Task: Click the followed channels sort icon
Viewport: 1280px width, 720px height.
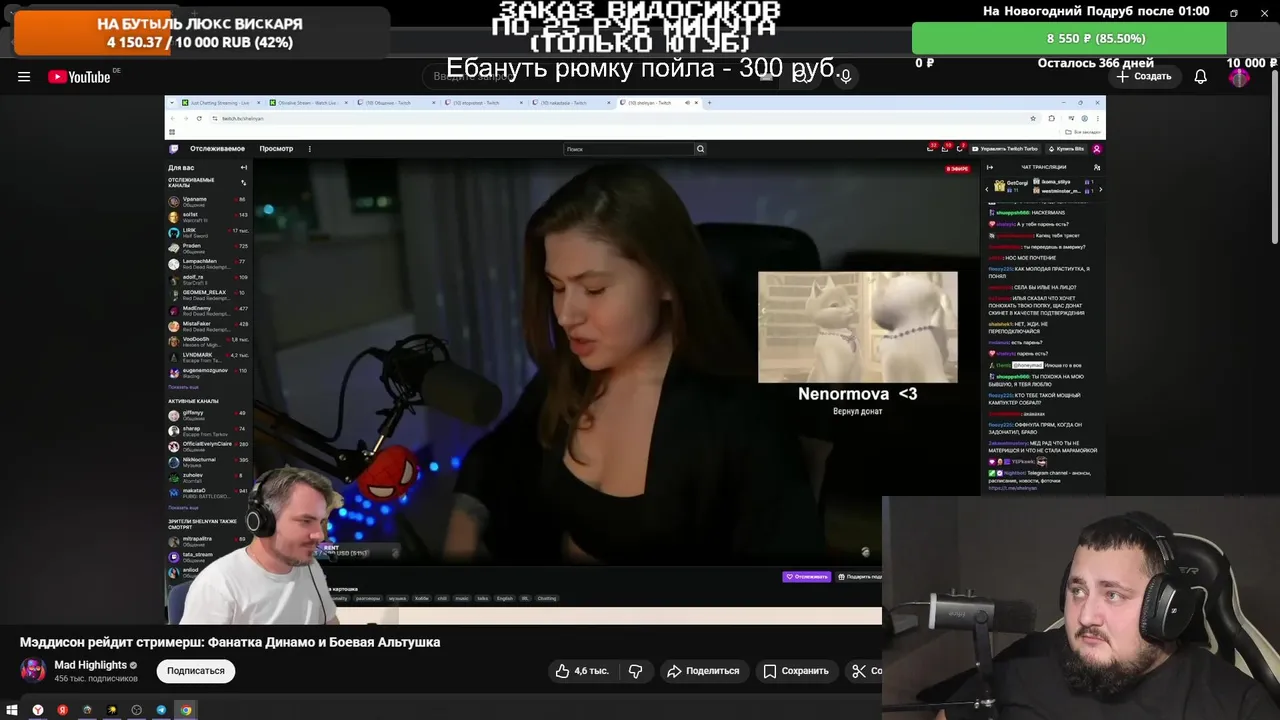Action: [x=244, y=182]
